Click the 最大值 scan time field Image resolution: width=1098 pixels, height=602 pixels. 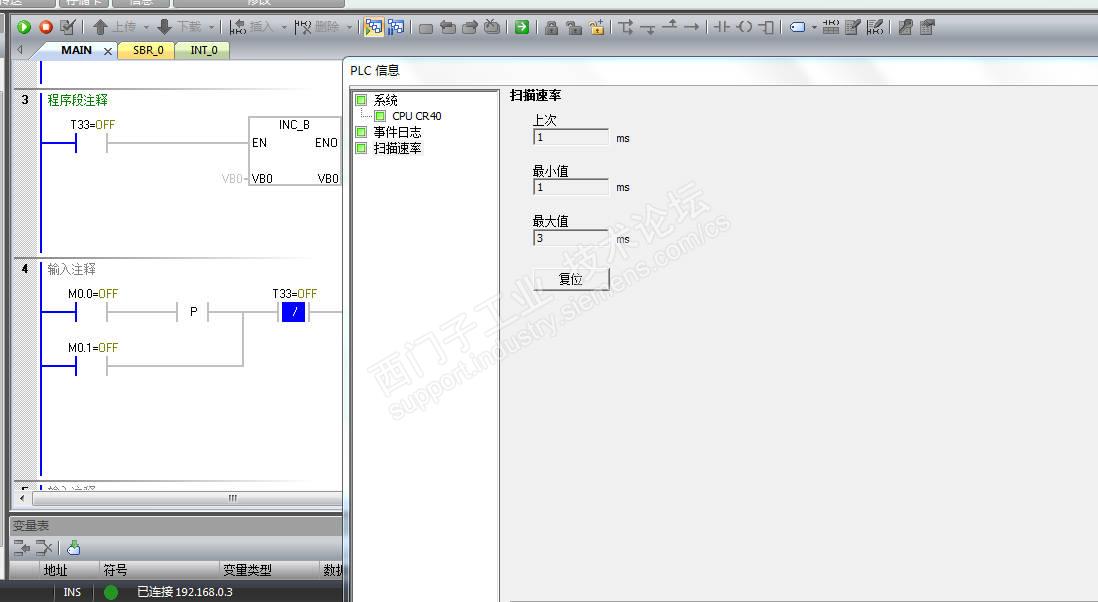click(571, 238)
